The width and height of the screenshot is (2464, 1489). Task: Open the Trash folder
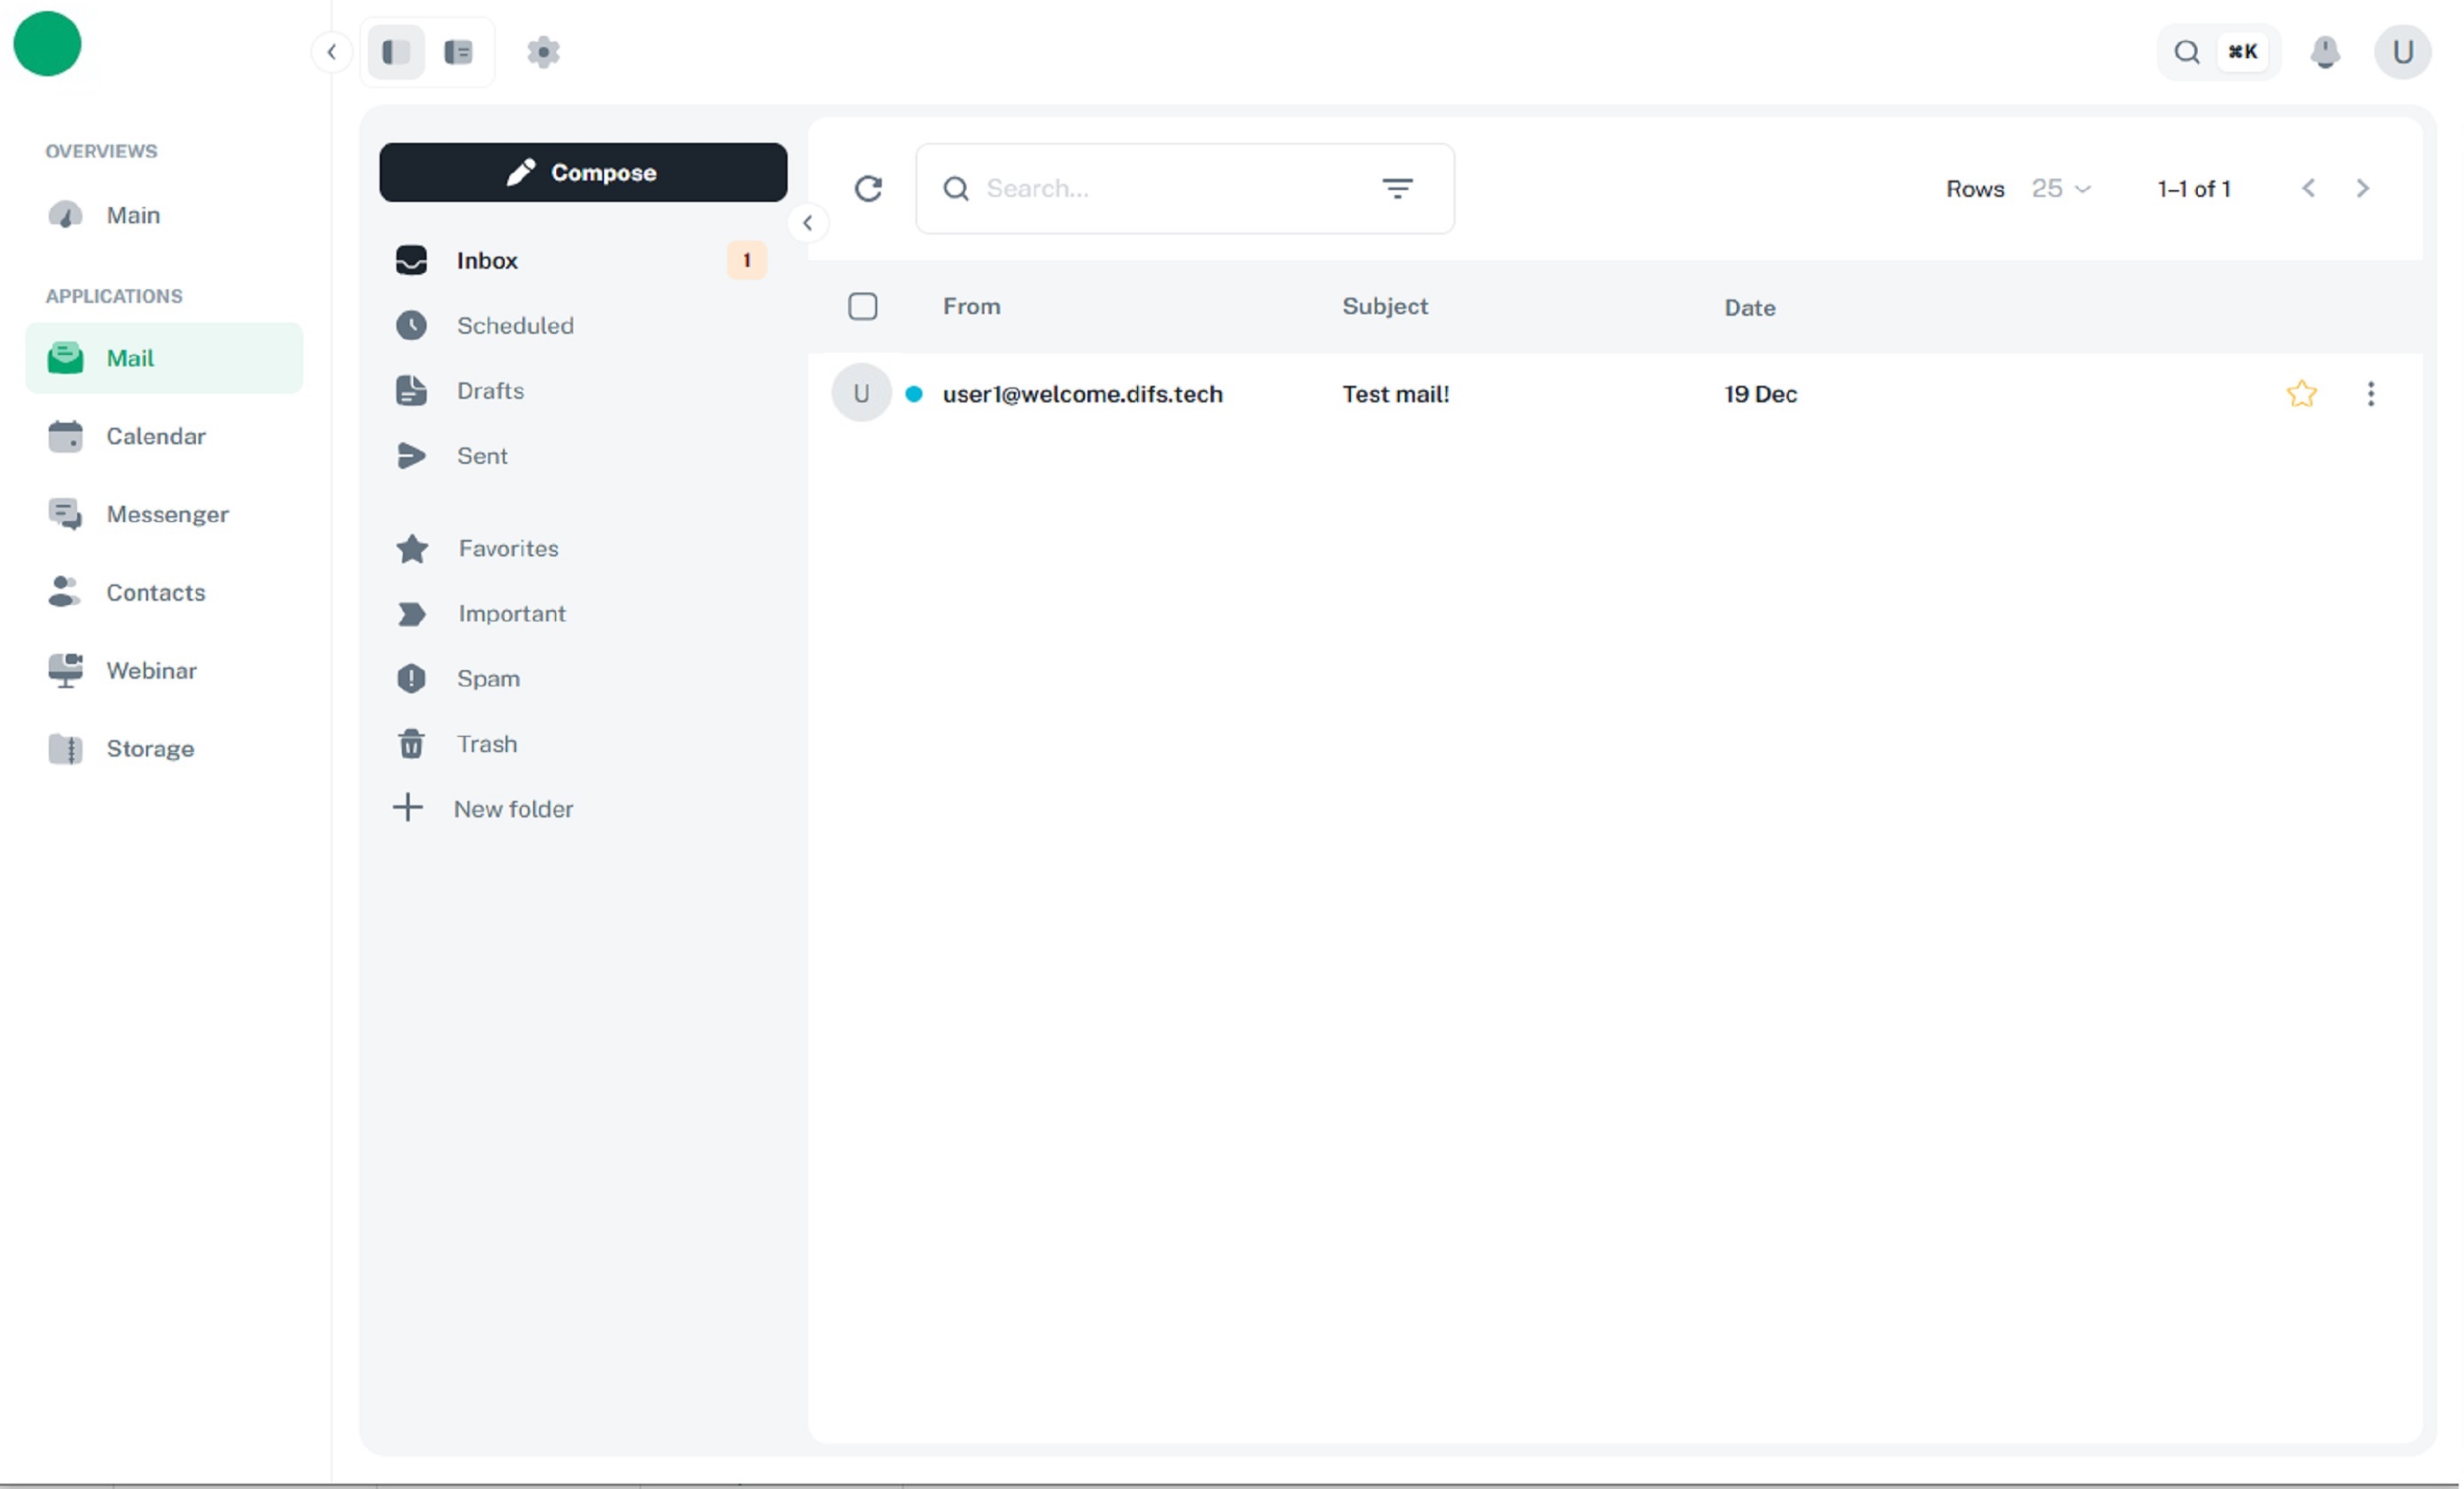(x=581, y=743)
